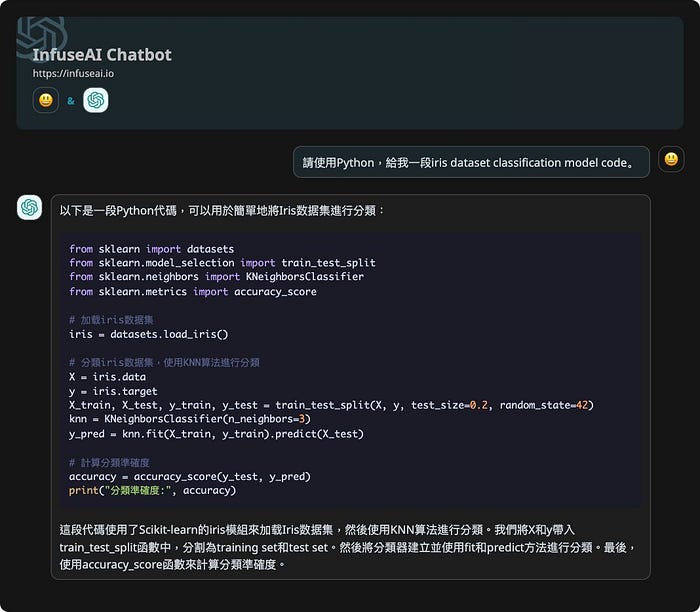
Task: Click comment '# 計算分類準確度'
Action: click(109, 462)
